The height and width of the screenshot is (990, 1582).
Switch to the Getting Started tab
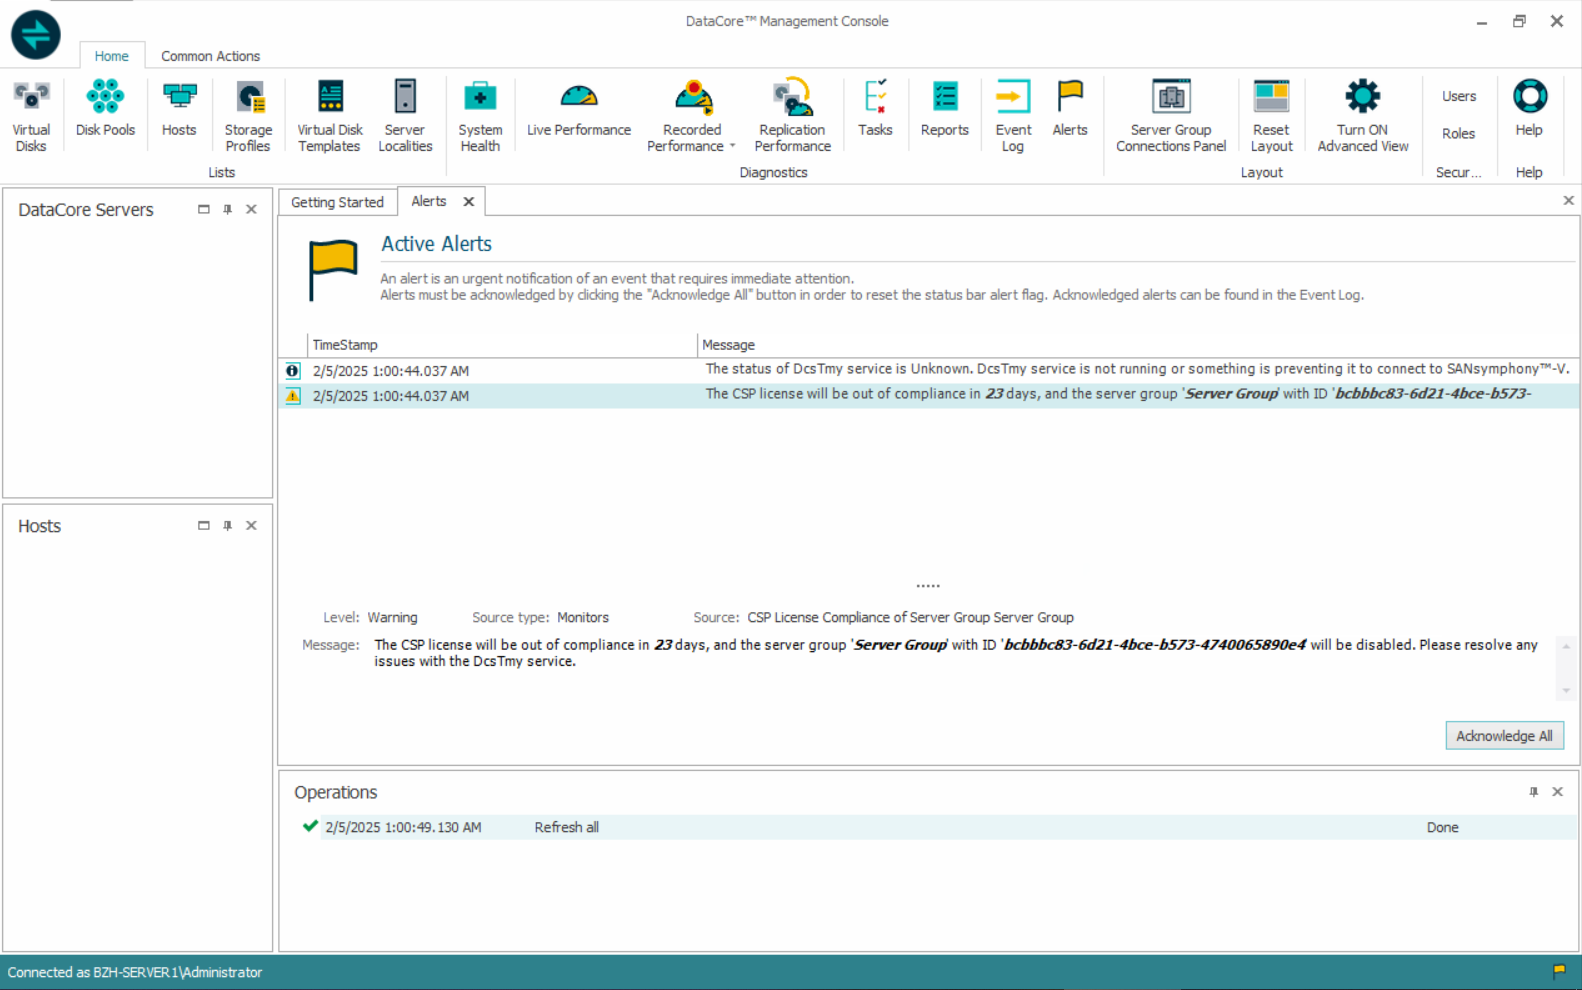(x=337, y=202)
